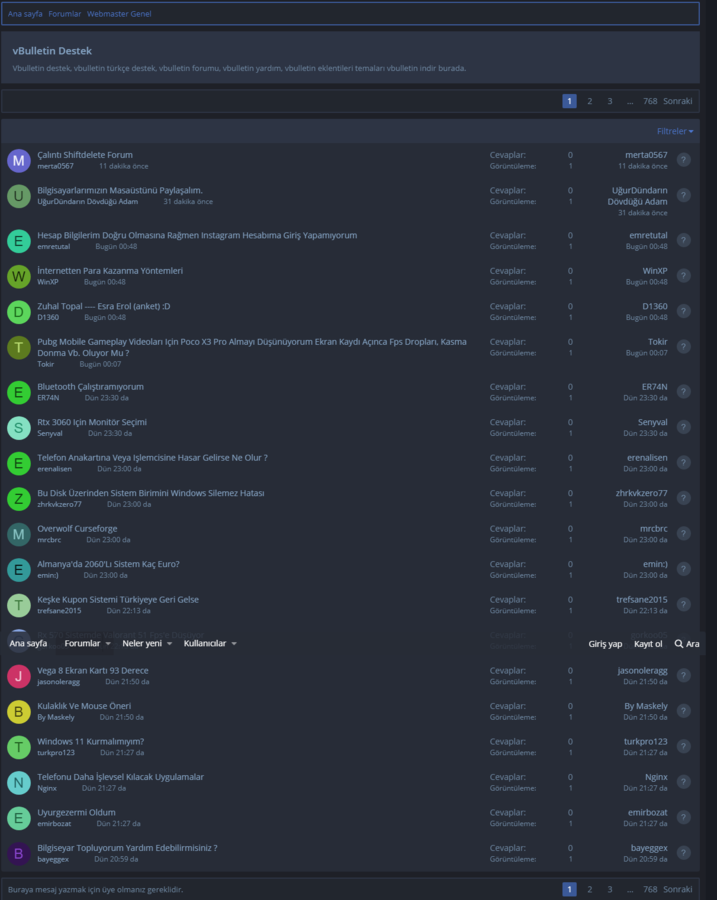Click question-mark icon on Overwolf Curseforge row

(683, 534)
